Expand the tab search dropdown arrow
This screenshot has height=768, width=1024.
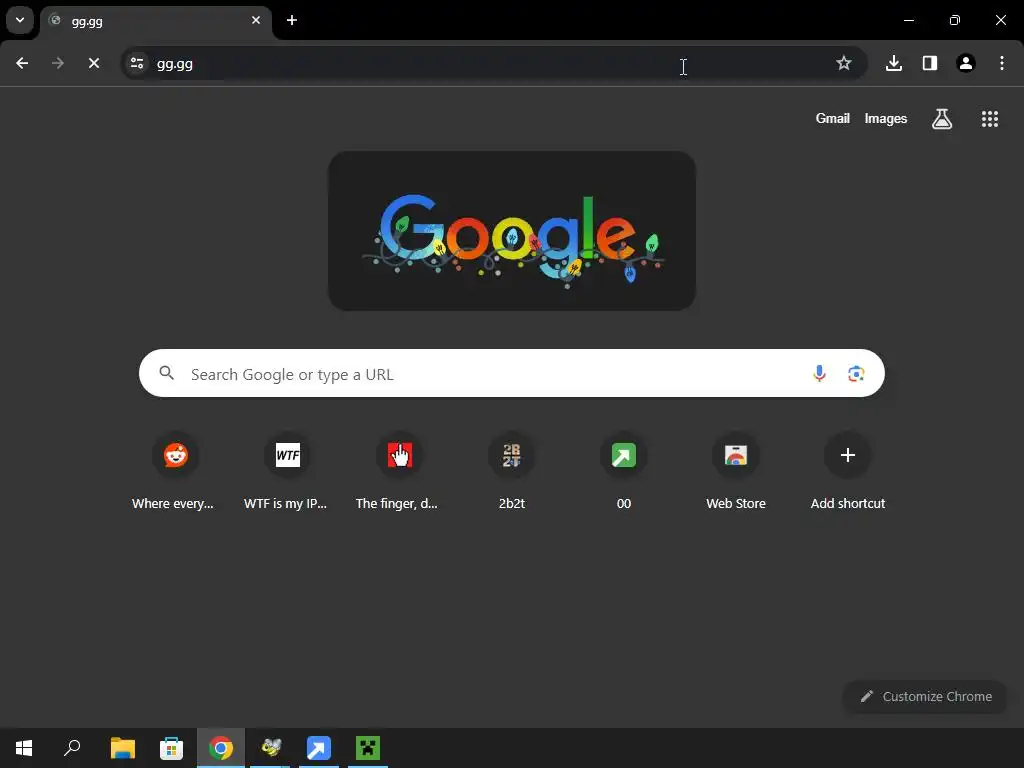coord(20,20)
